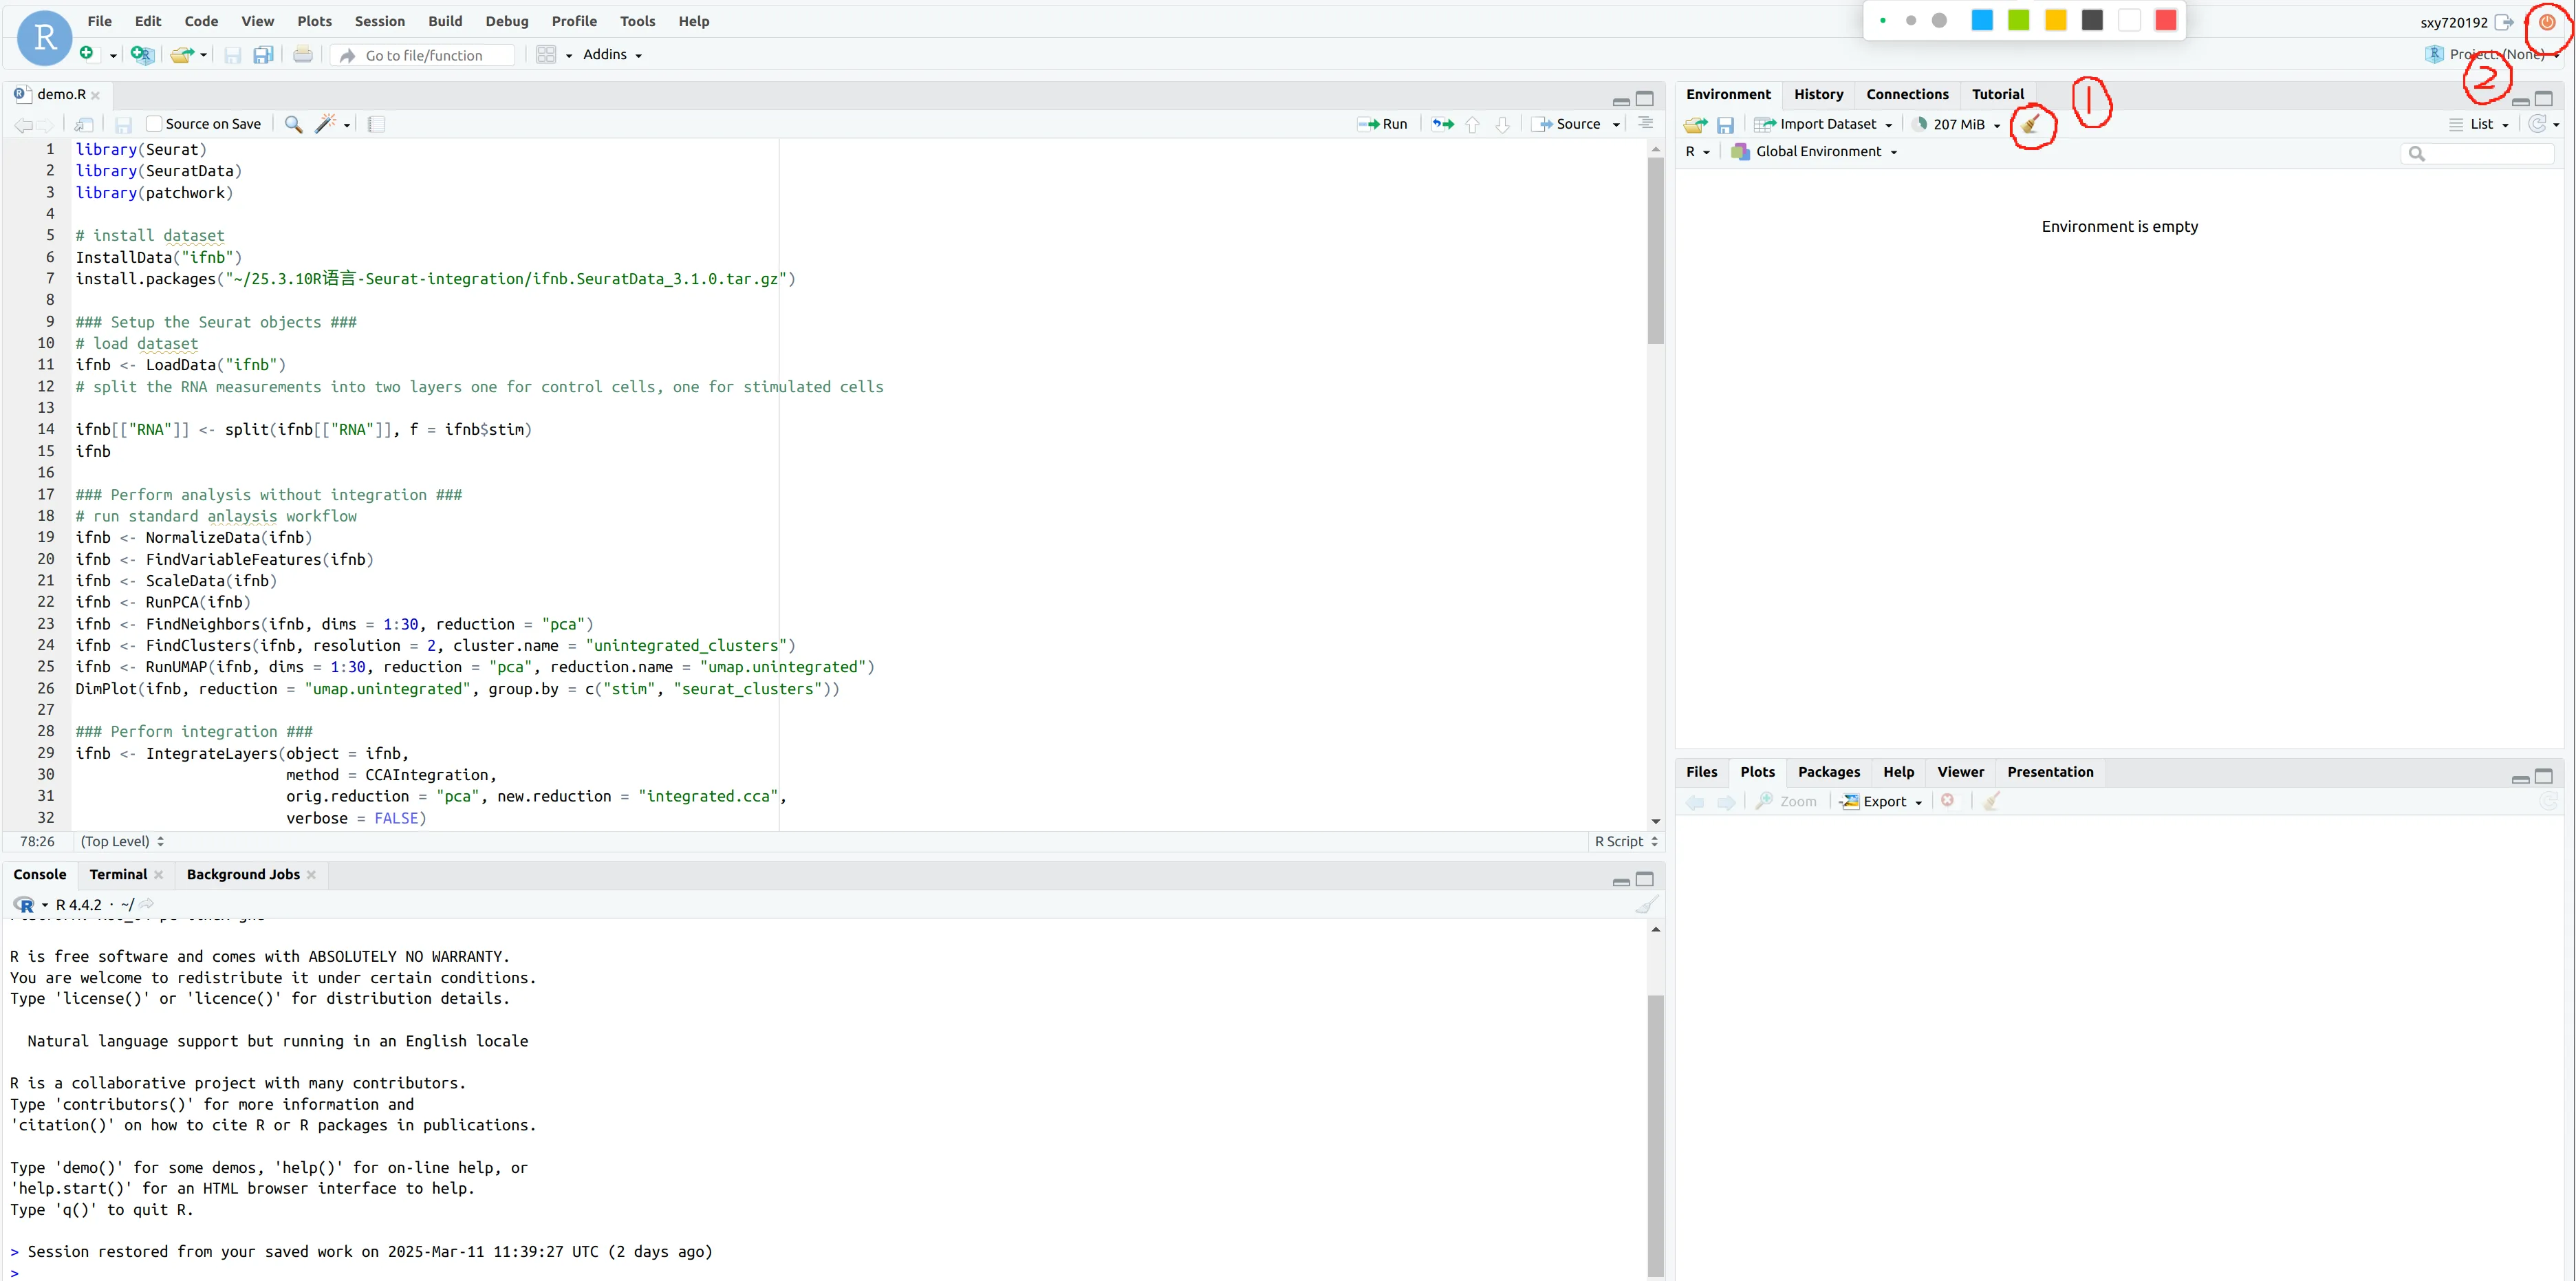2576x1281 pixels.
Task: Click the show document outline icon
Action: click(1645, 124)
